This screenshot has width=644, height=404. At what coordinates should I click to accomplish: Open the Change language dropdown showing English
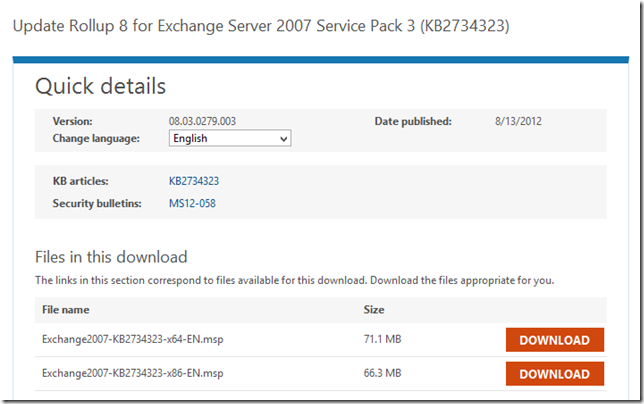pyautogui.click(x=230, y=139)
